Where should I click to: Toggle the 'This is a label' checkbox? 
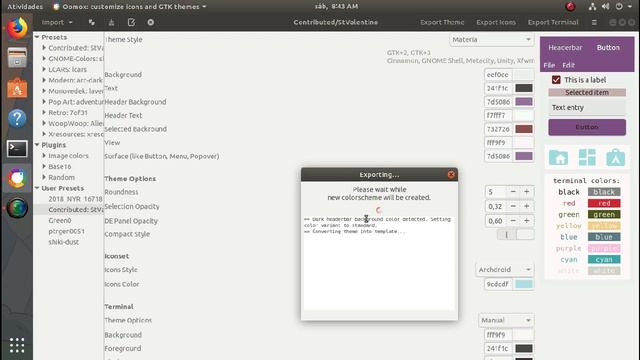coord(556,80)
